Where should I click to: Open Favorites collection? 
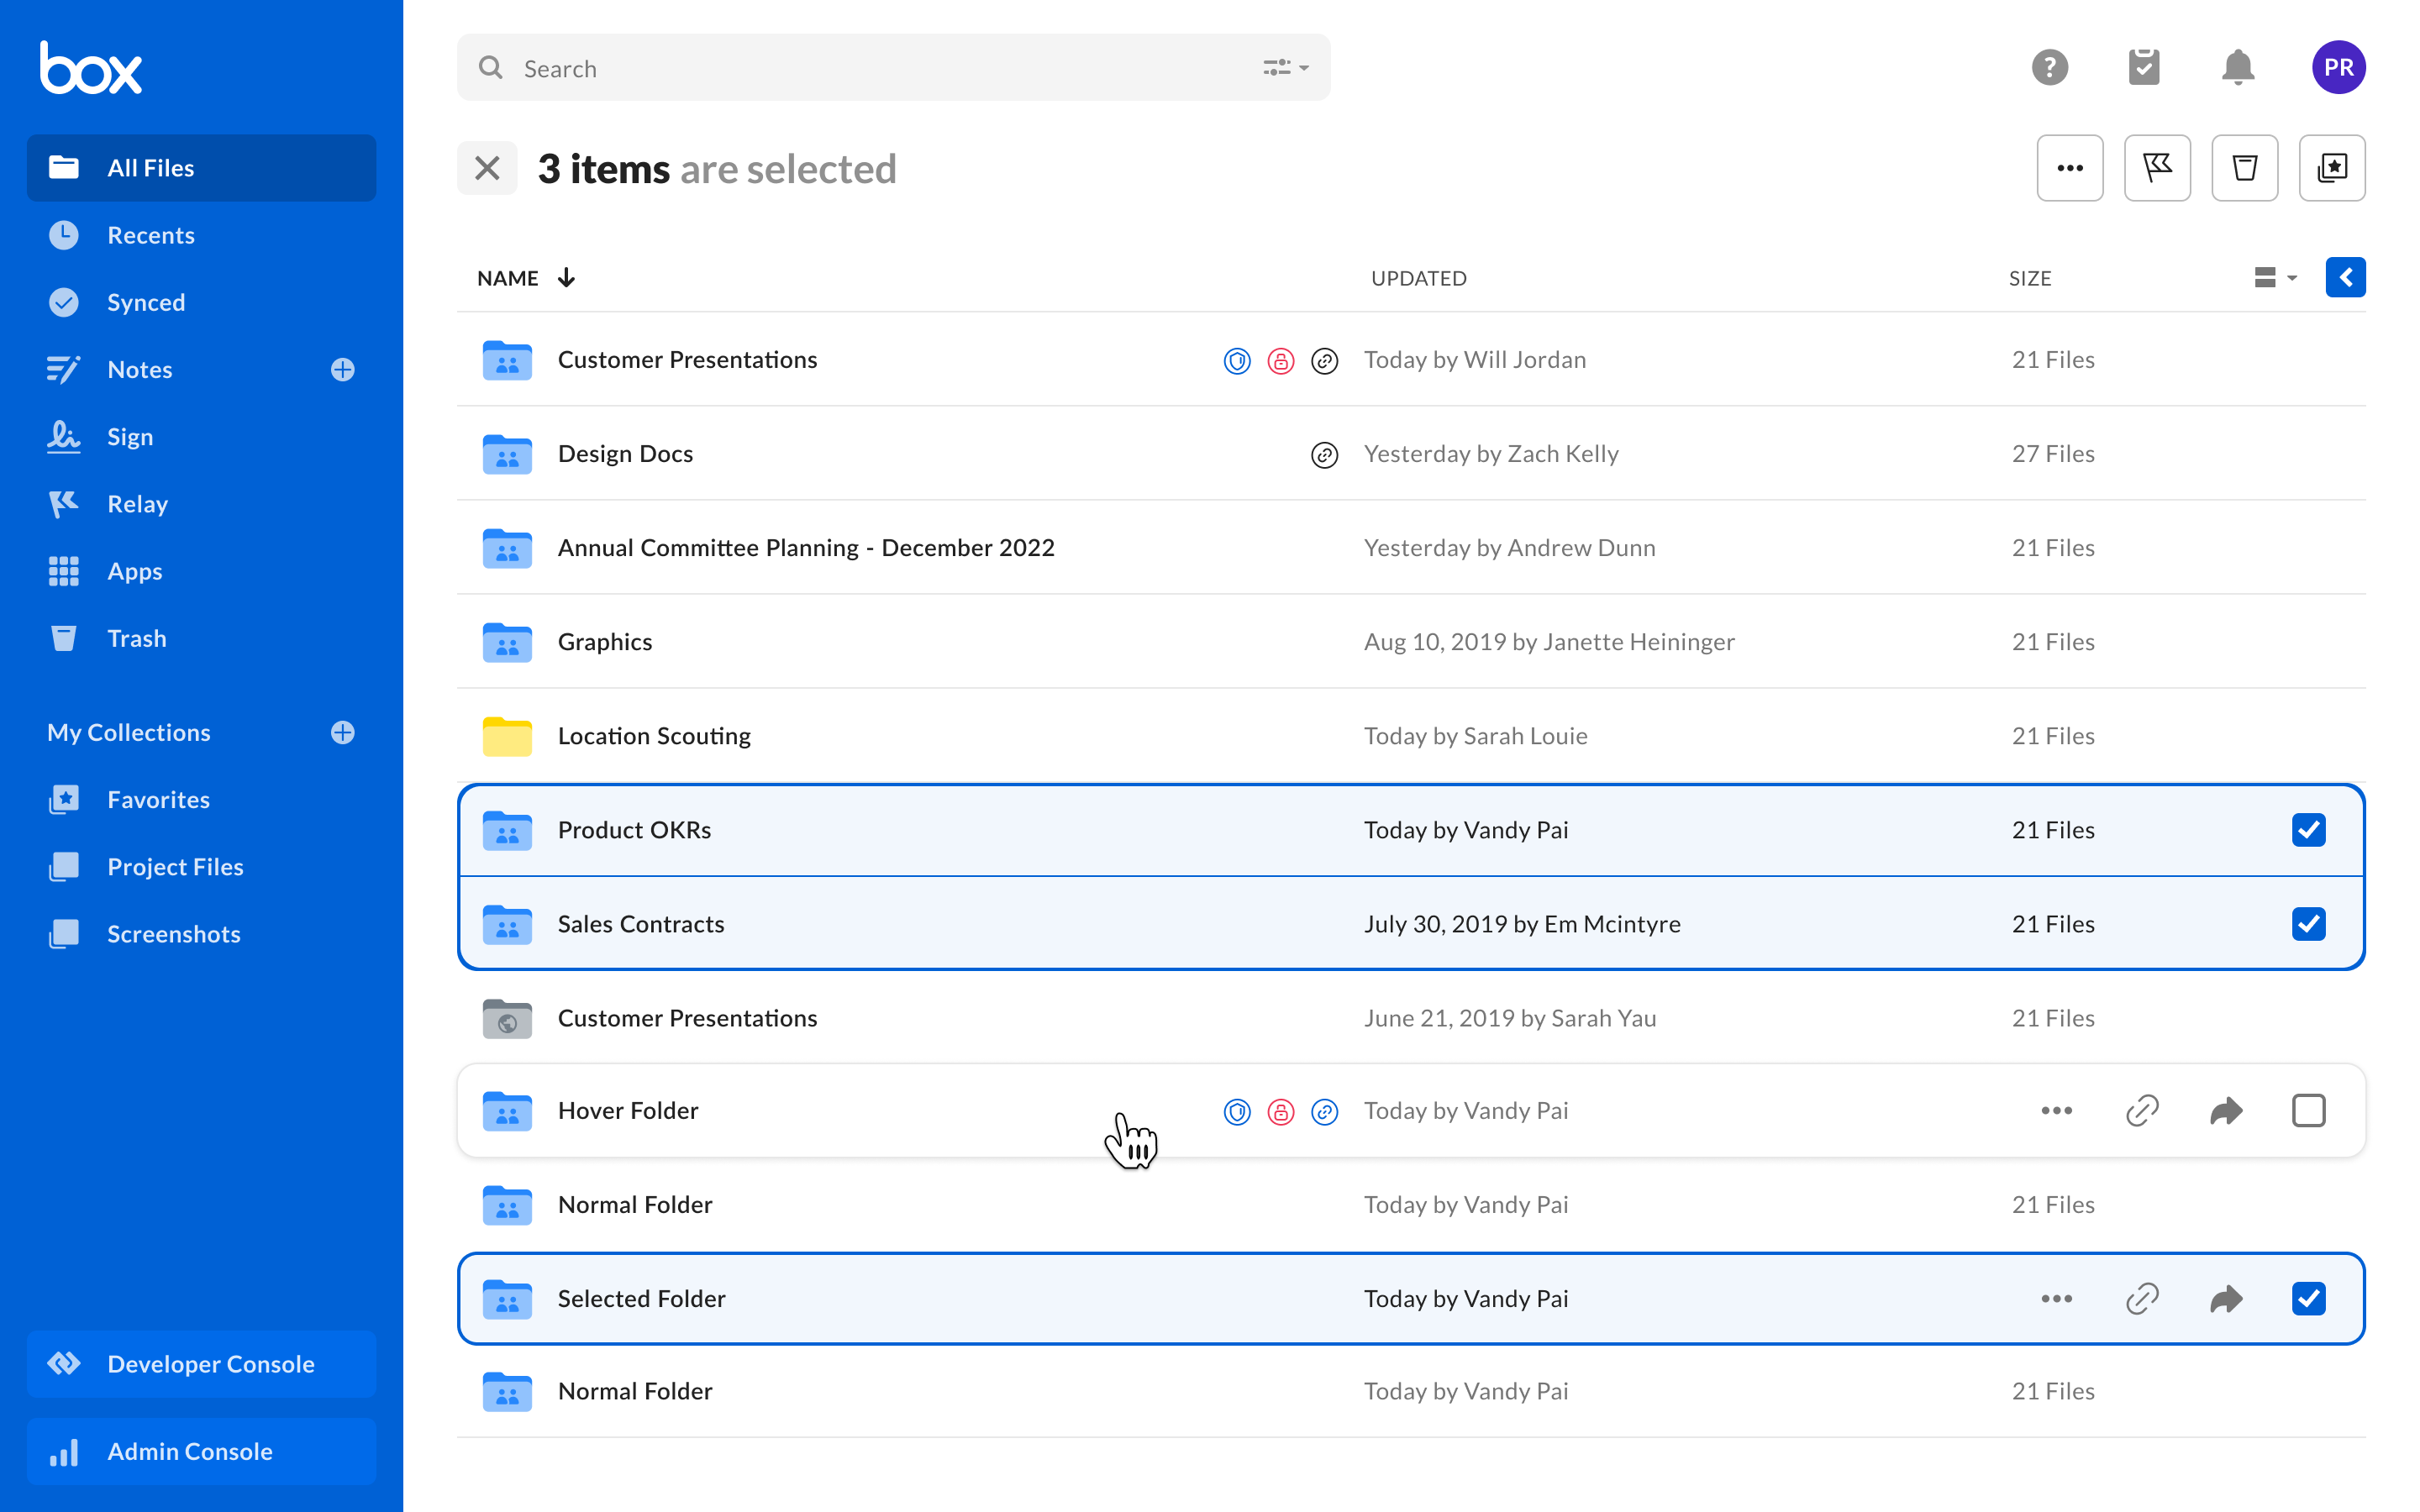[158, 800]
